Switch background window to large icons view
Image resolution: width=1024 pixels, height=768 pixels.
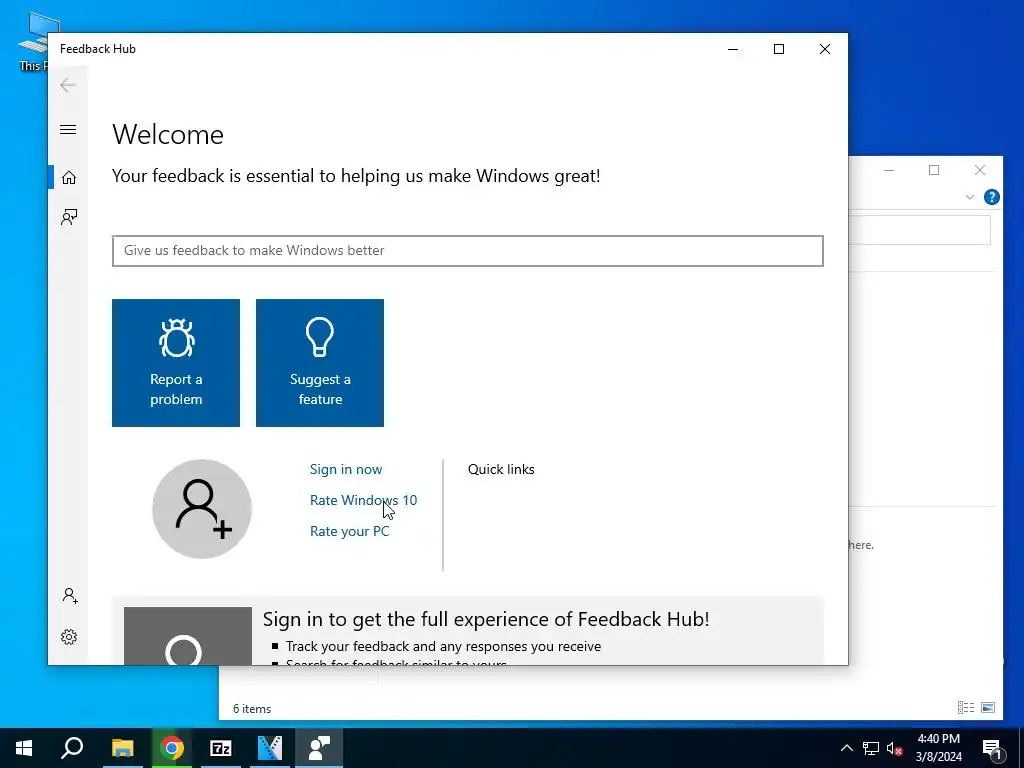coord(988,707)
